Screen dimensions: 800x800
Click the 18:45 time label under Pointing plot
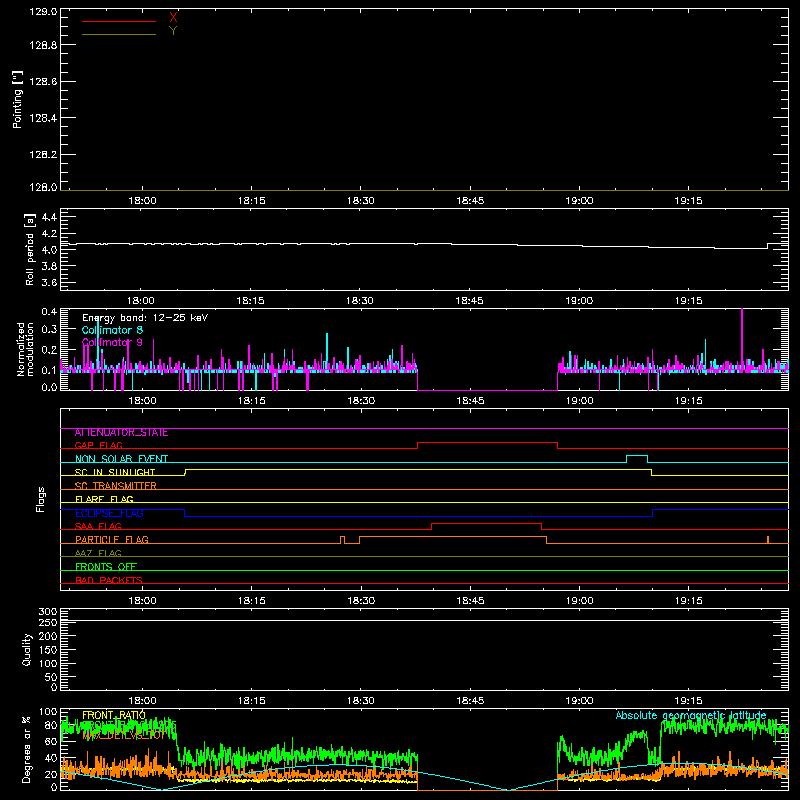pyautogui.click(x=470, y=201)
